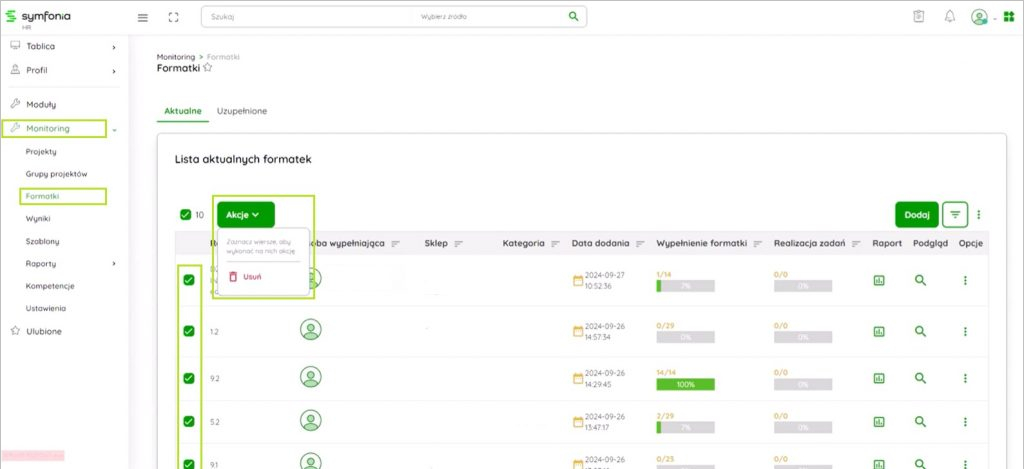Viewport: 1024px width, 469px height.
Task: Click the hamburger menu icon in header
Action: (142, 17)
